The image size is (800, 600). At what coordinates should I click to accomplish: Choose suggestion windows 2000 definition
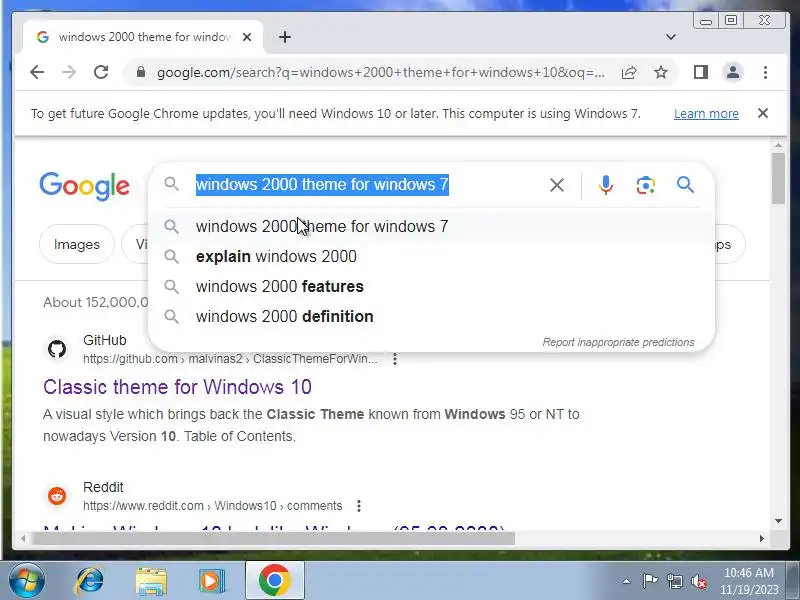(431, 316)
